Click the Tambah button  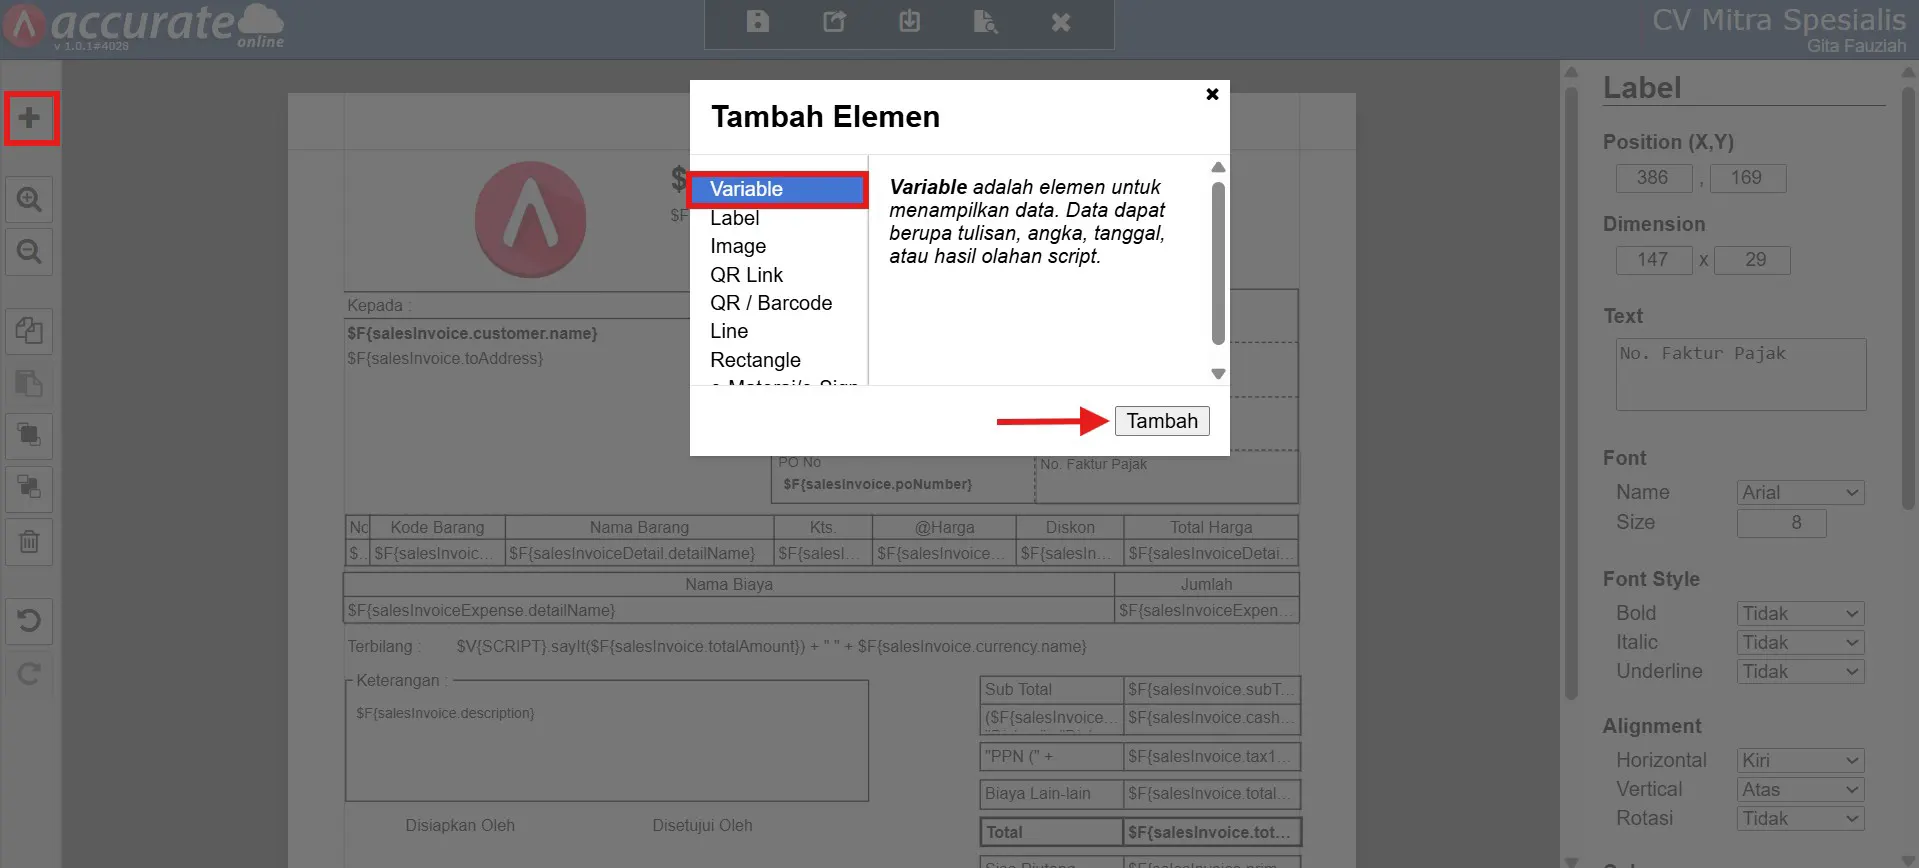pyautogui.click(x=1162, y=421)
